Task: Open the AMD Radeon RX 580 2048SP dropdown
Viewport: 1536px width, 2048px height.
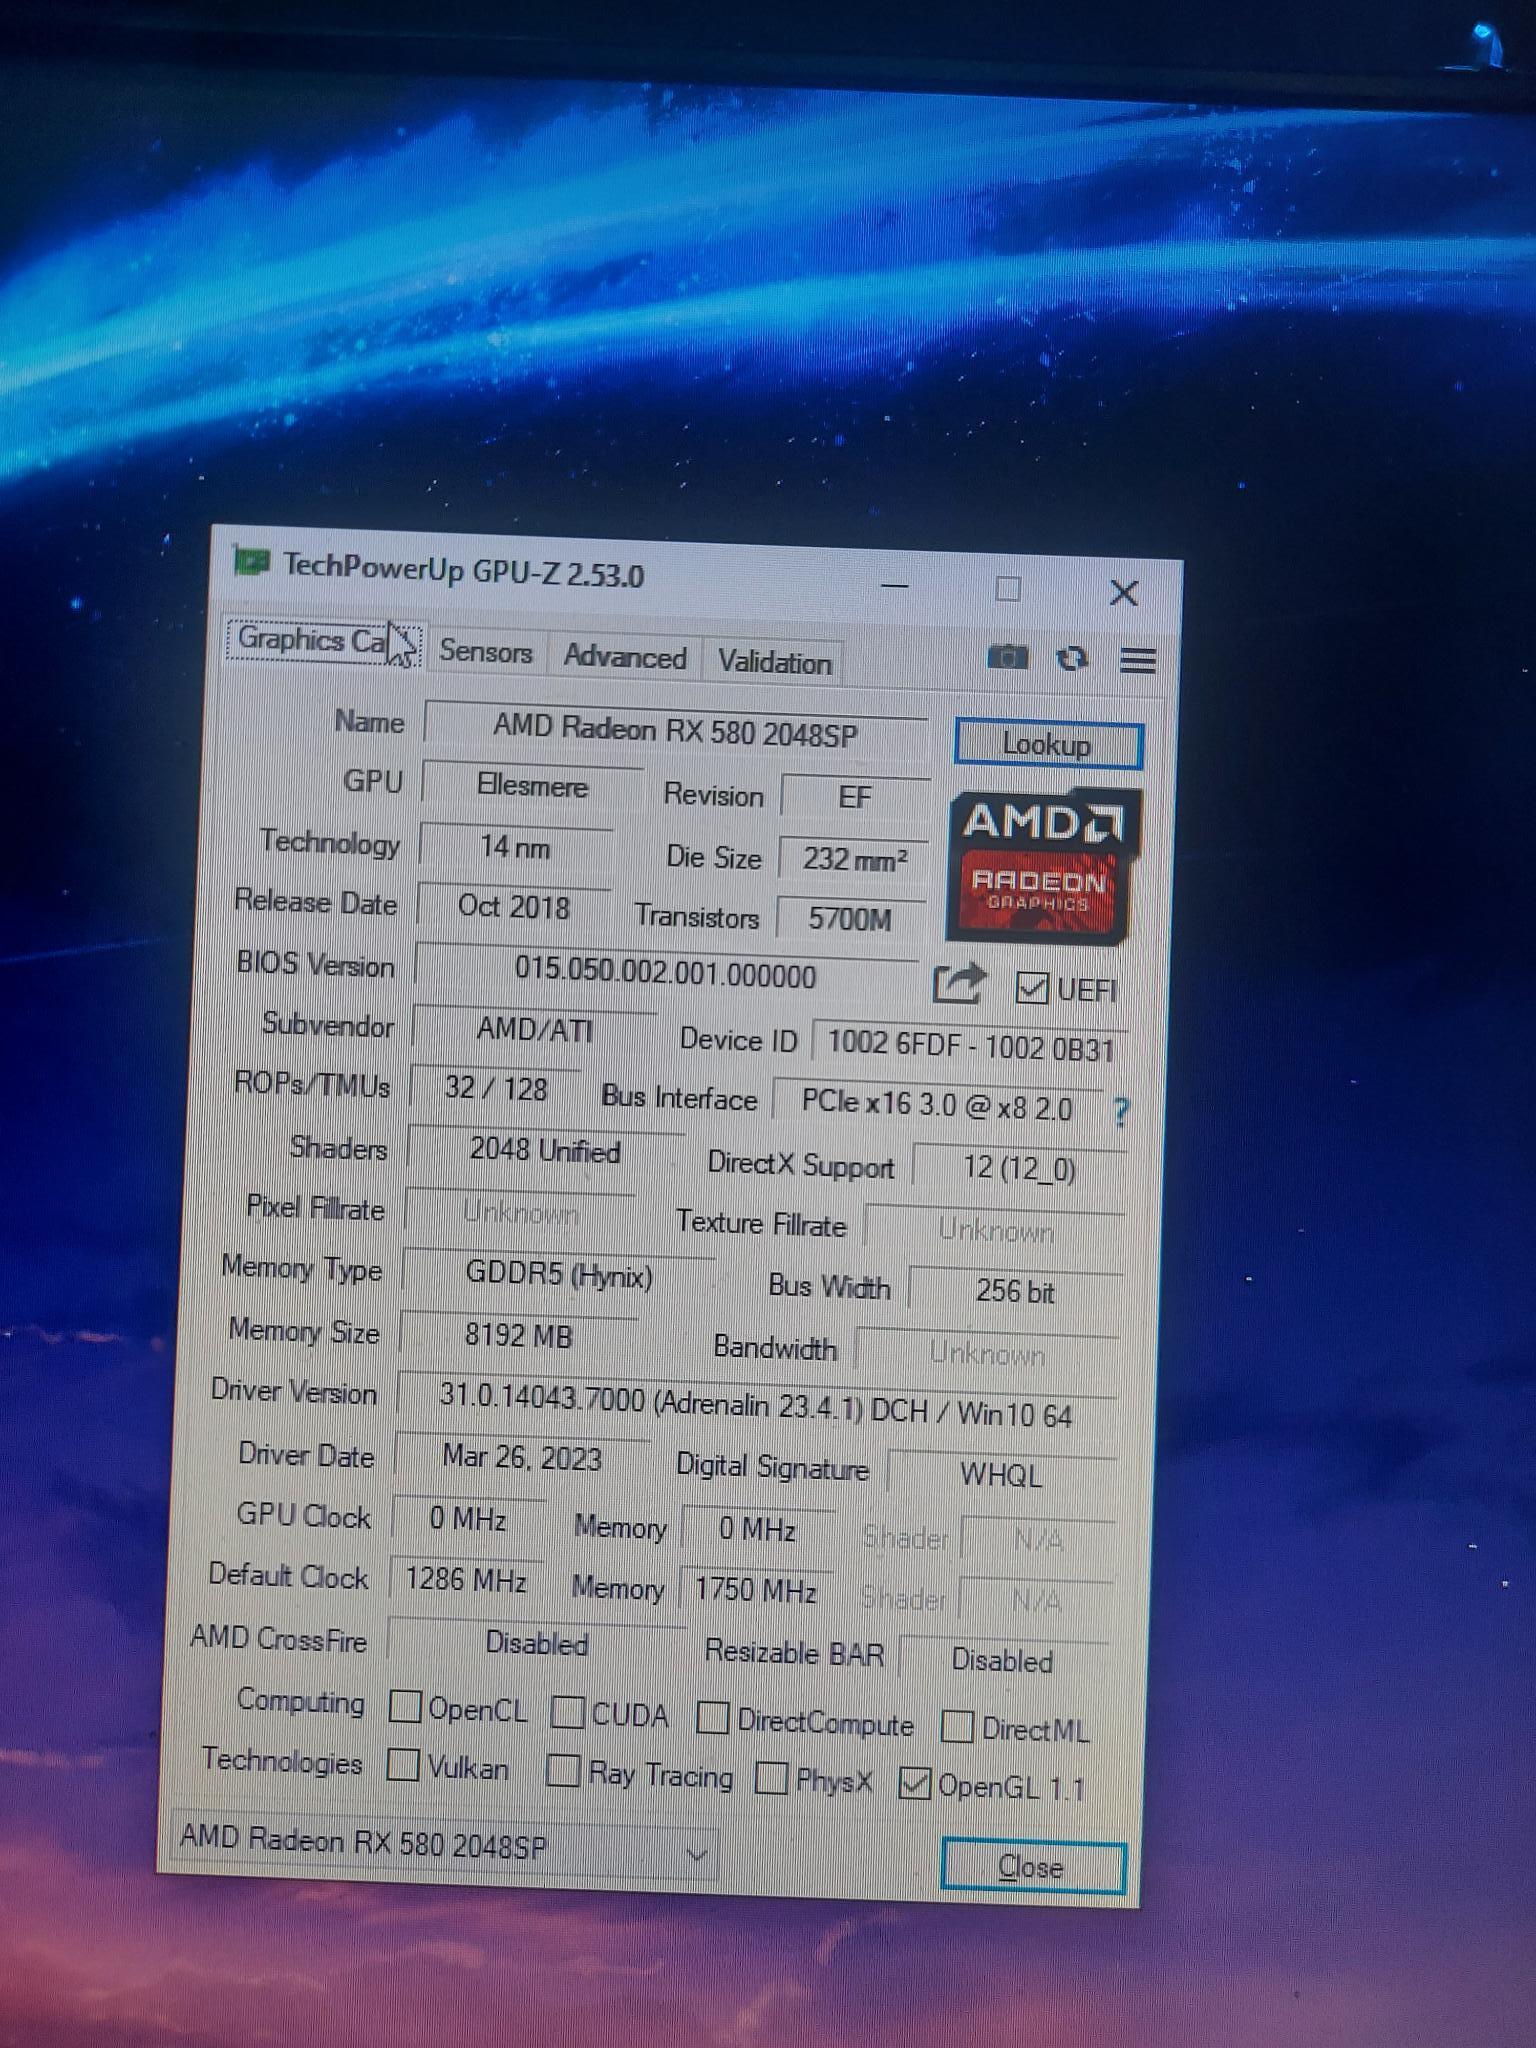Action: click(x=443, y=1845)
